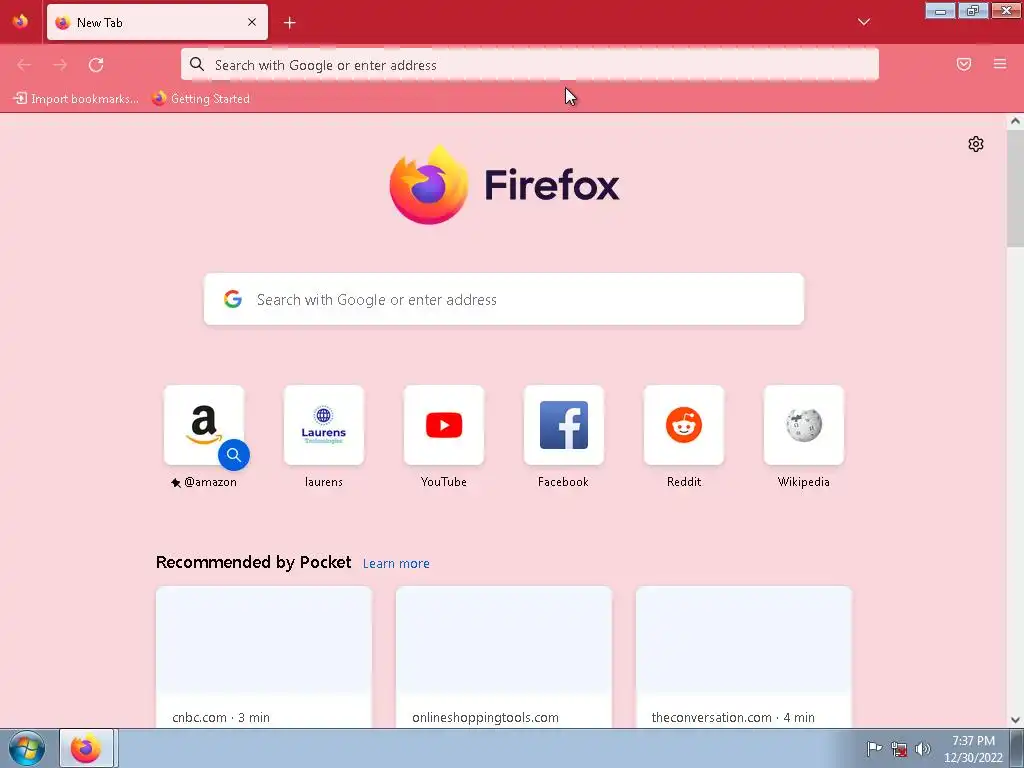Click the Firefox logo on new tab page
1024x768 pixels.
pos(505,185)
